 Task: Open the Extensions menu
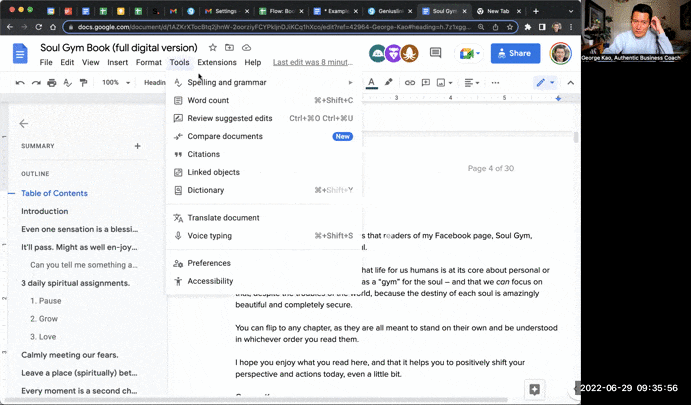tap(217, 62)
